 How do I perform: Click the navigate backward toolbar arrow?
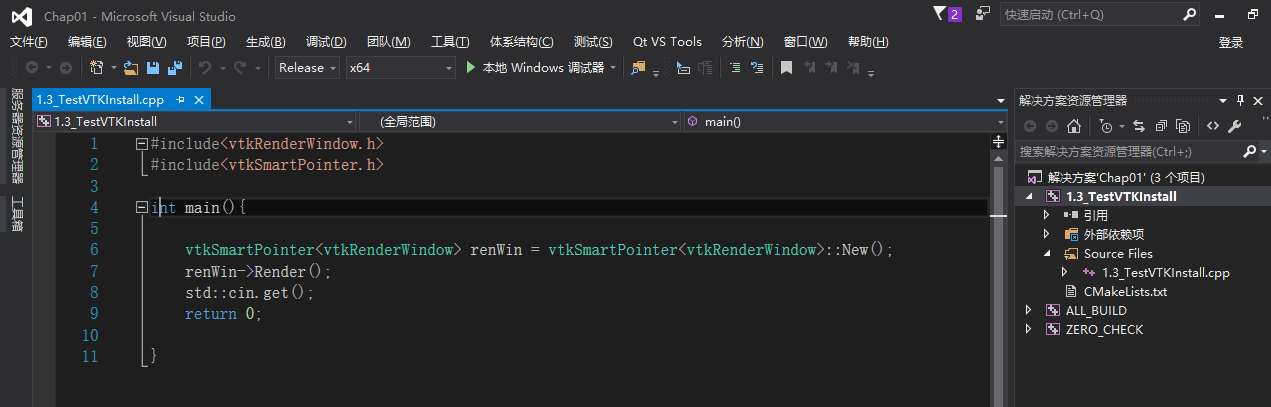(x=32, y=68)
